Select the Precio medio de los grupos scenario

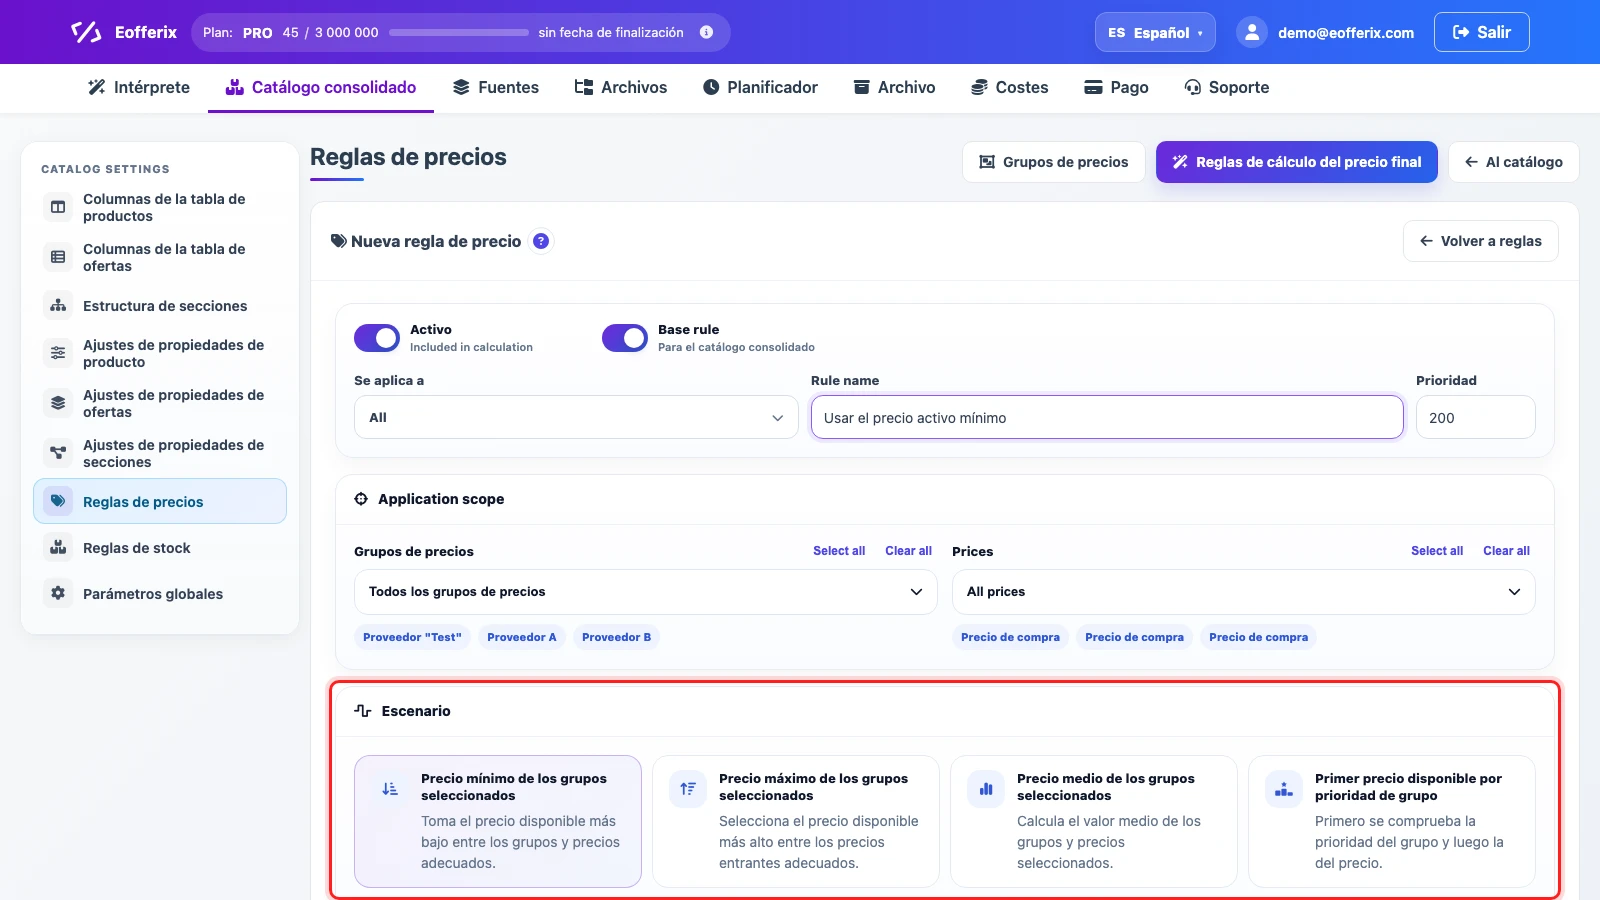1094,821
